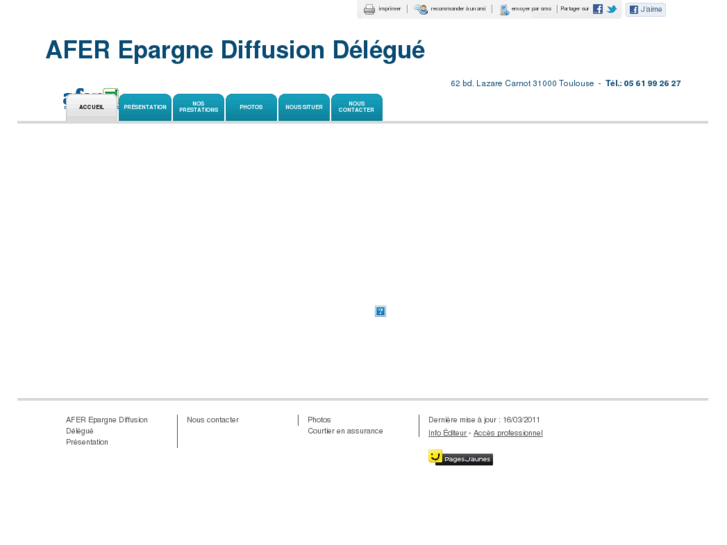Open the 'Info Éditeur' link
Viewport: 727px width, 545px height.
pos(447,433)
